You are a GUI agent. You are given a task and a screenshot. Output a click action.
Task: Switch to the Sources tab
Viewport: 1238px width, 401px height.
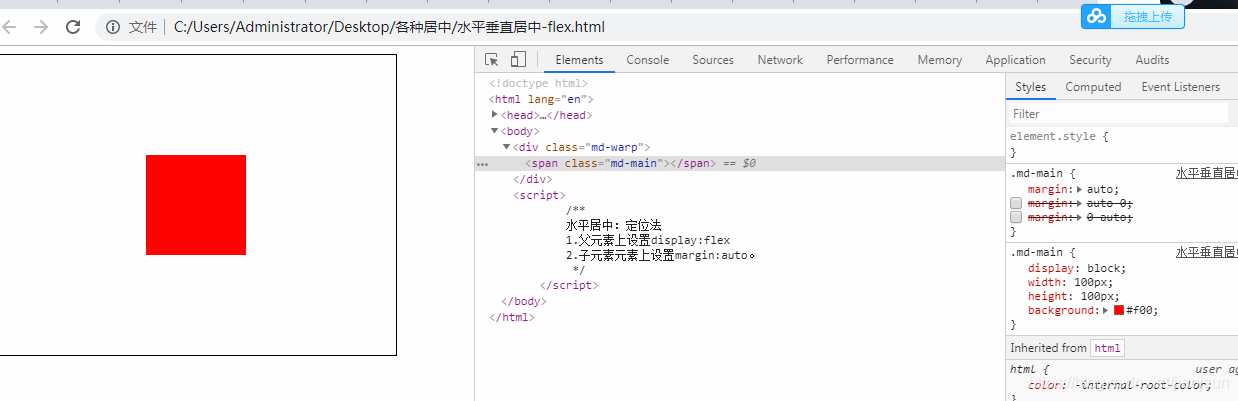pos(713,60)
